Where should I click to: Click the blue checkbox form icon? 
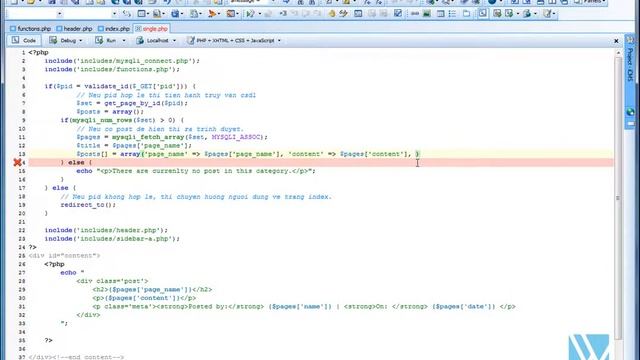click(x=398, y=14)
